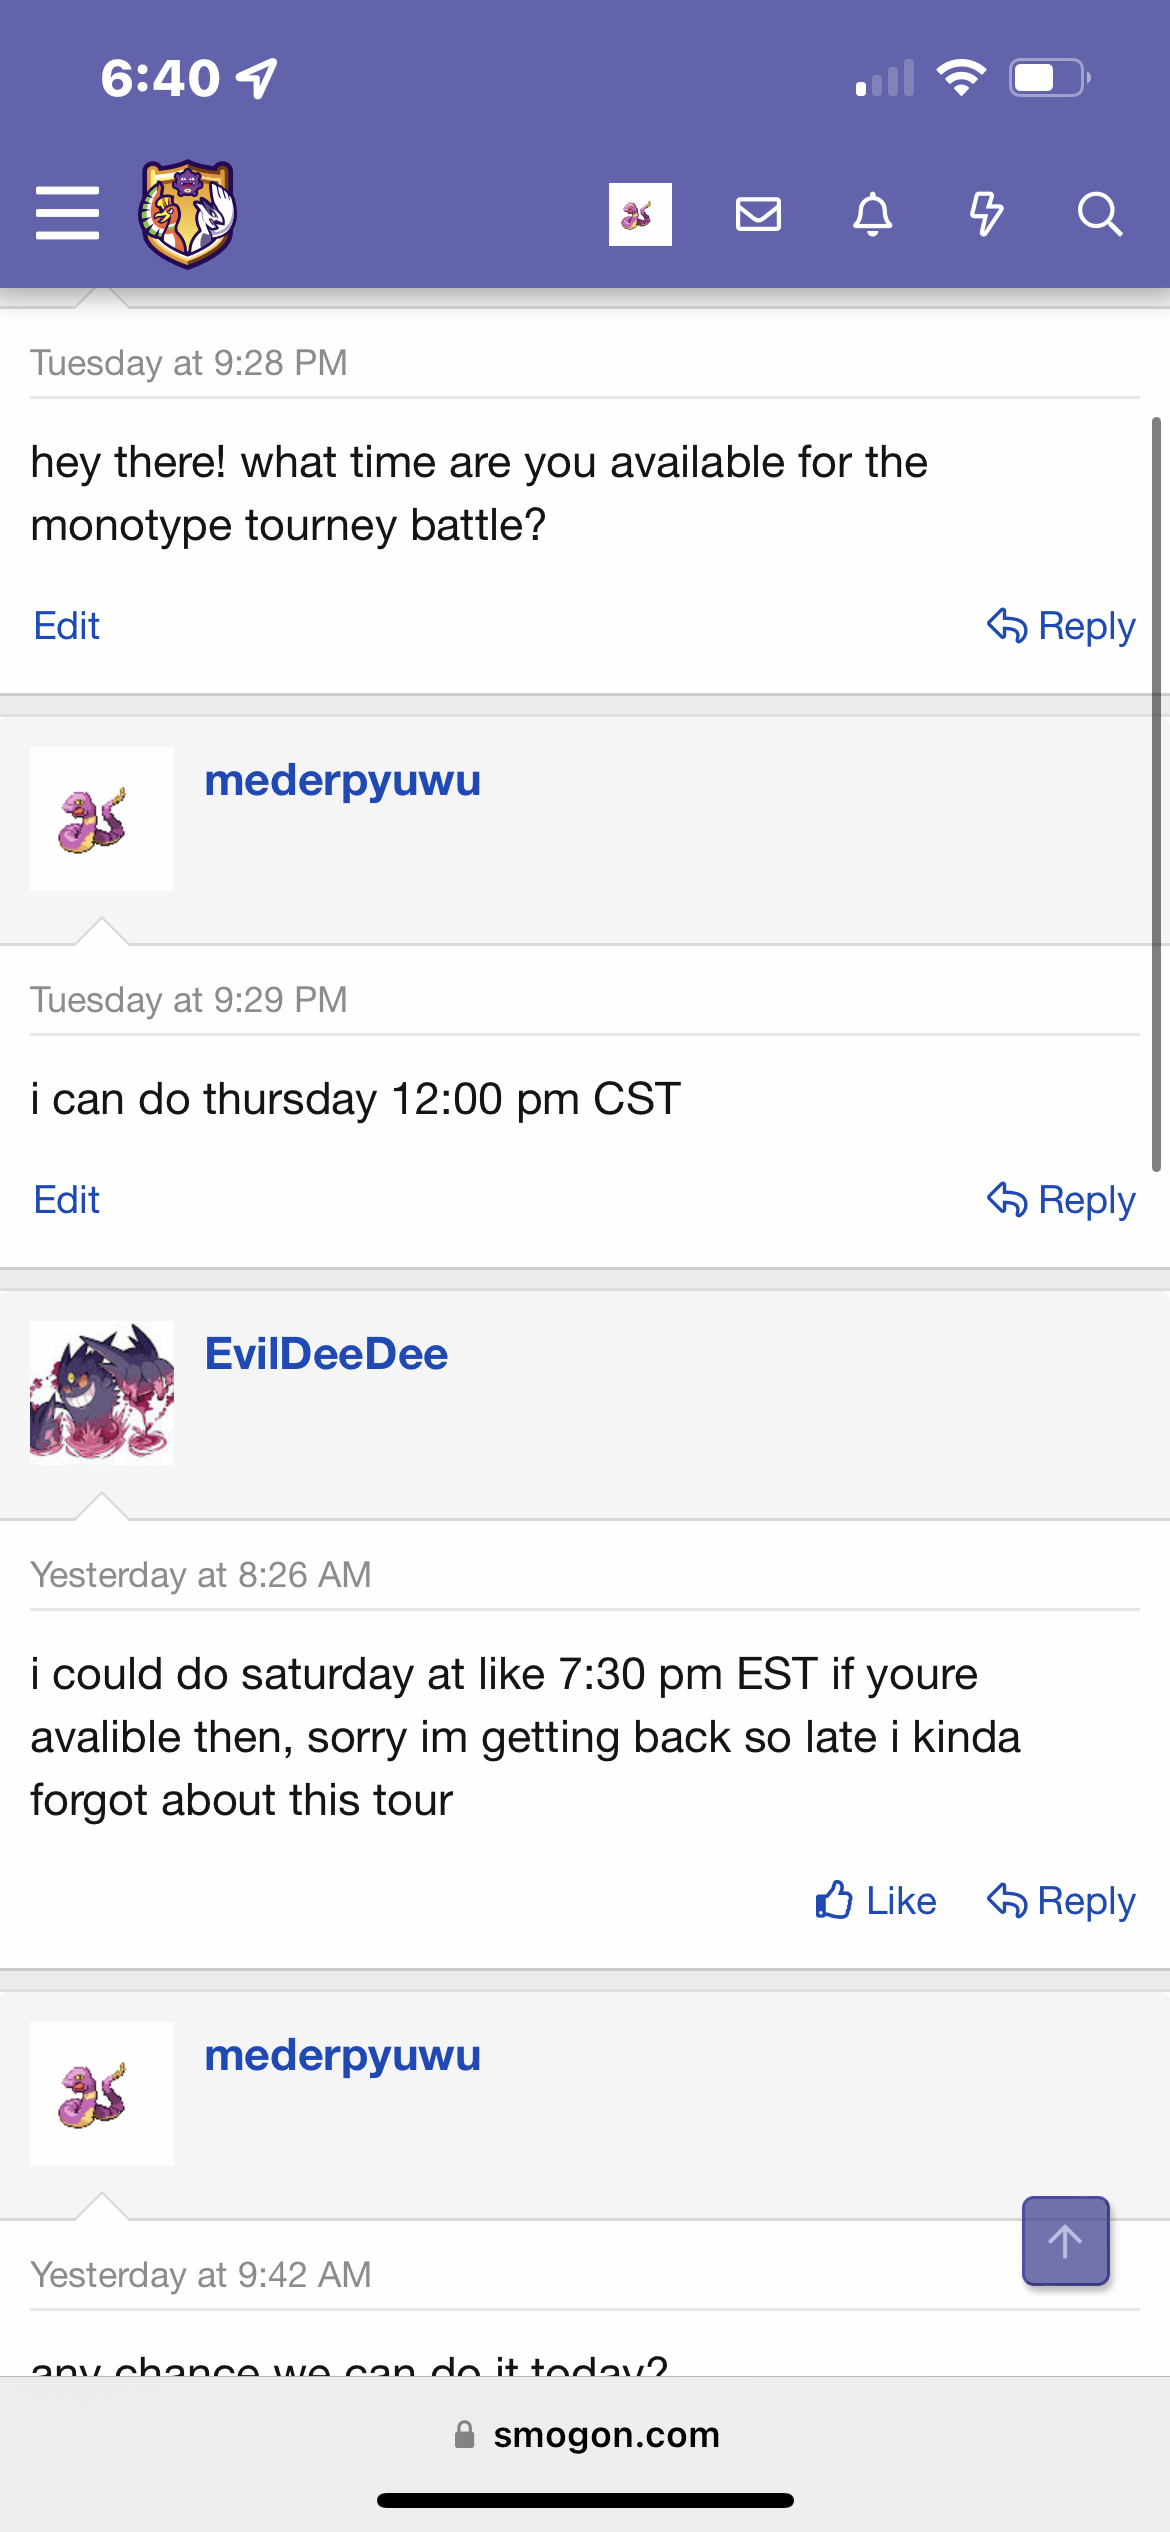The height and width of the screenshot is (2532, 1170).
Task: Reply to the monotype tourney question
Action: 1061,626
